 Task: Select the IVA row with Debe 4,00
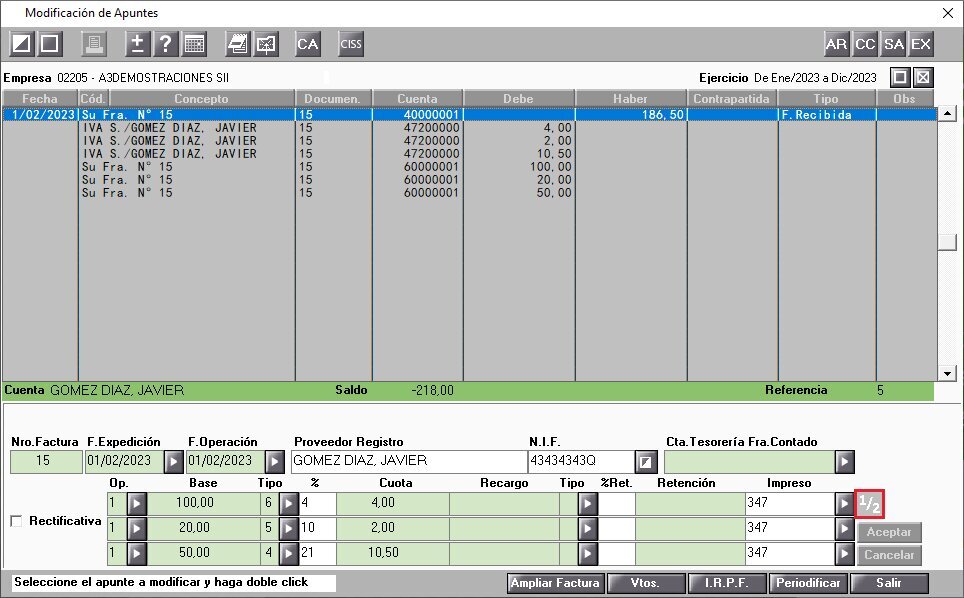470,128
